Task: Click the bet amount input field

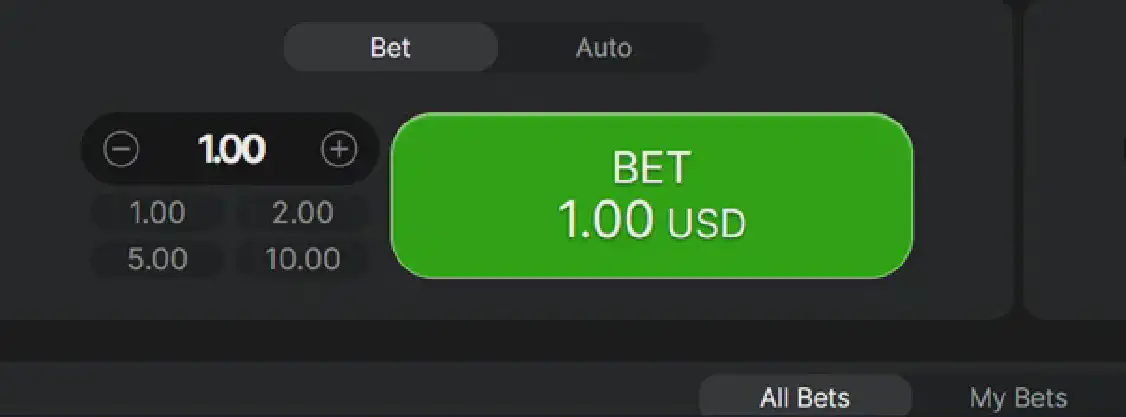Action: click(231, 150)
